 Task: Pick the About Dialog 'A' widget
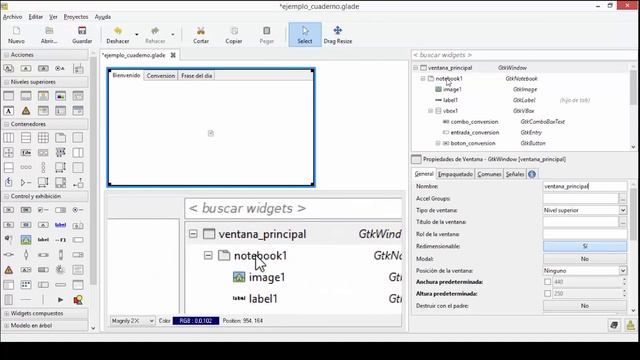(9, 111)
